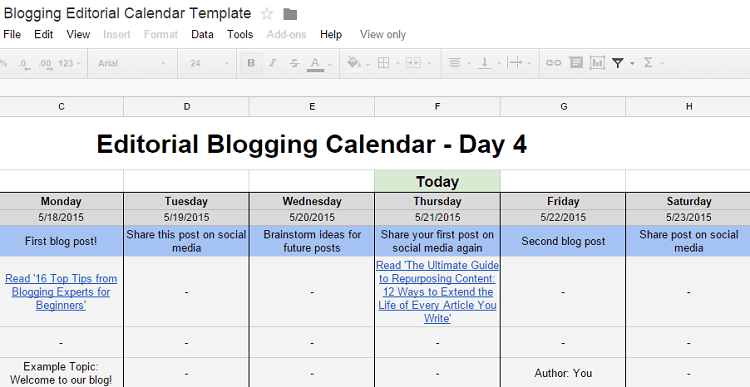Screen dimensions: 750x387
Task: Toggle bold formatting button
Action: [251, 63]
